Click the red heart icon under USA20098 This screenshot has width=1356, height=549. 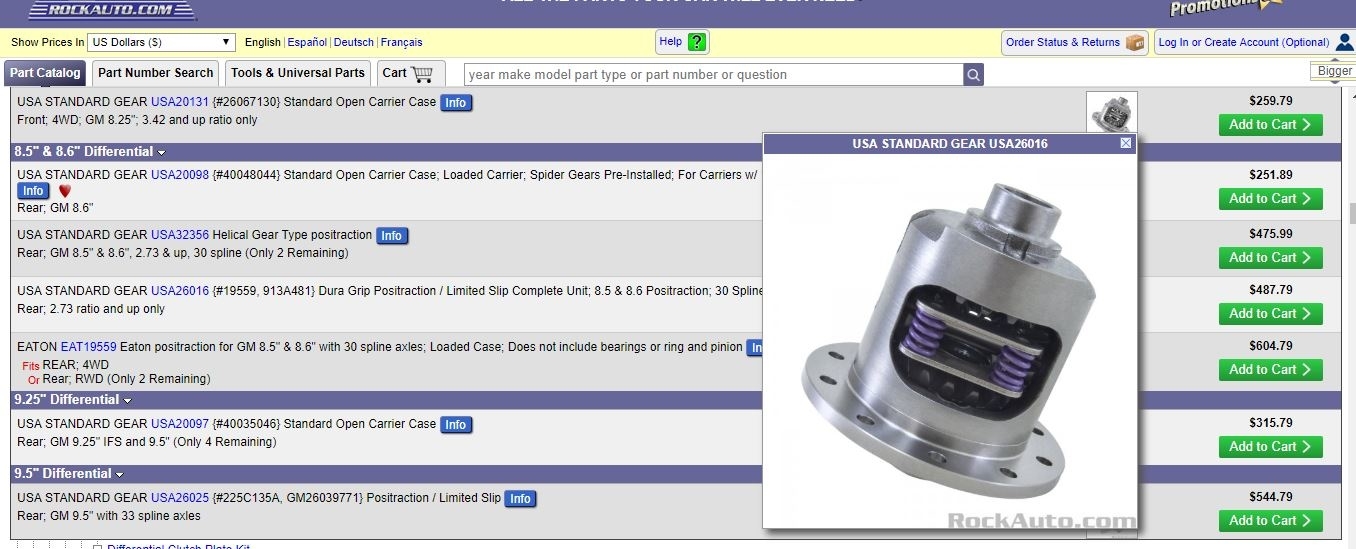point(65,191)
